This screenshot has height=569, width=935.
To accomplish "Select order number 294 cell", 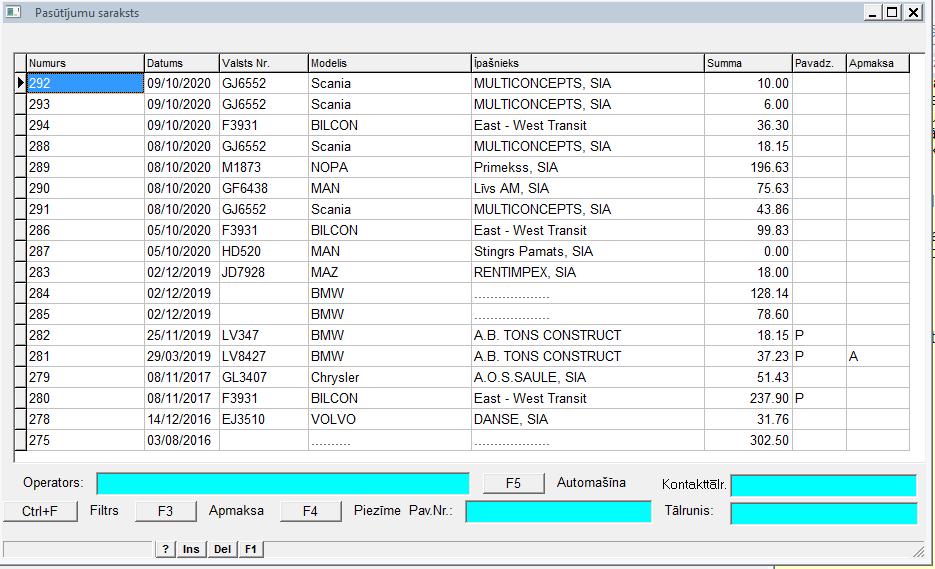I will point(85,125).
